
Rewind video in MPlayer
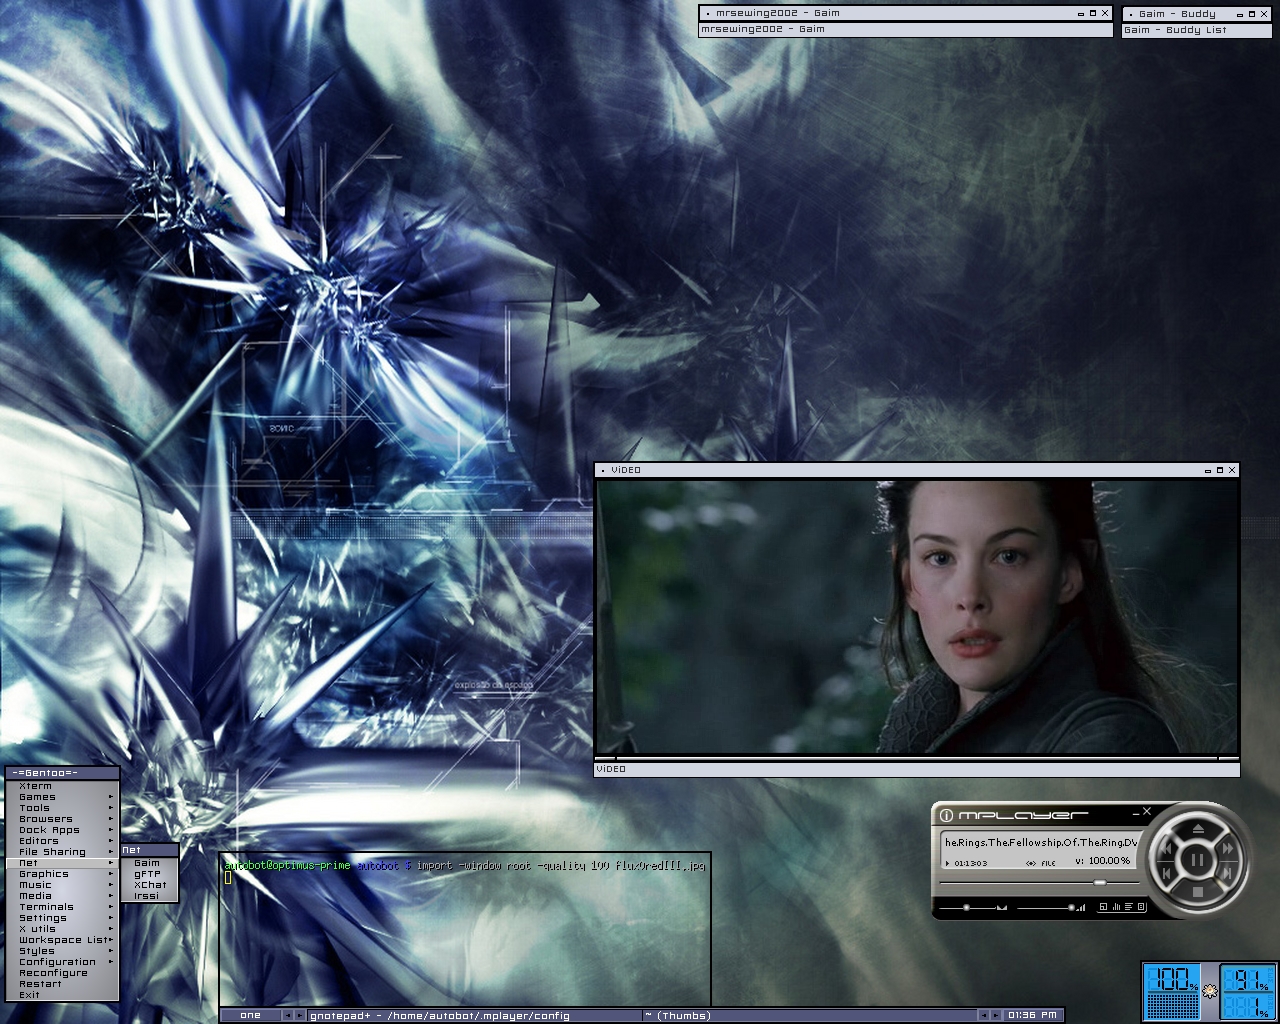1166,848
